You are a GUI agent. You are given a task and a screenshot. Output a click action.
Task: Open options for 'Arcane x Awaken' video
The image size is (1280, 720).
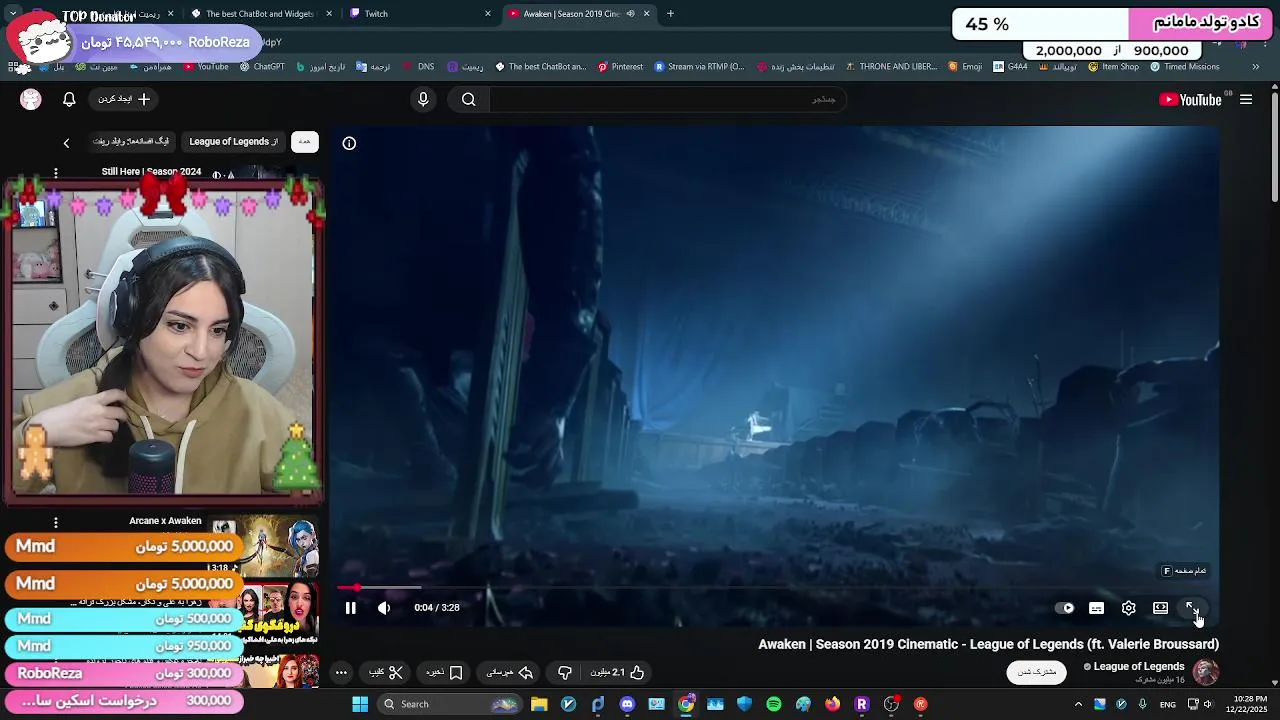coord(56,523)
